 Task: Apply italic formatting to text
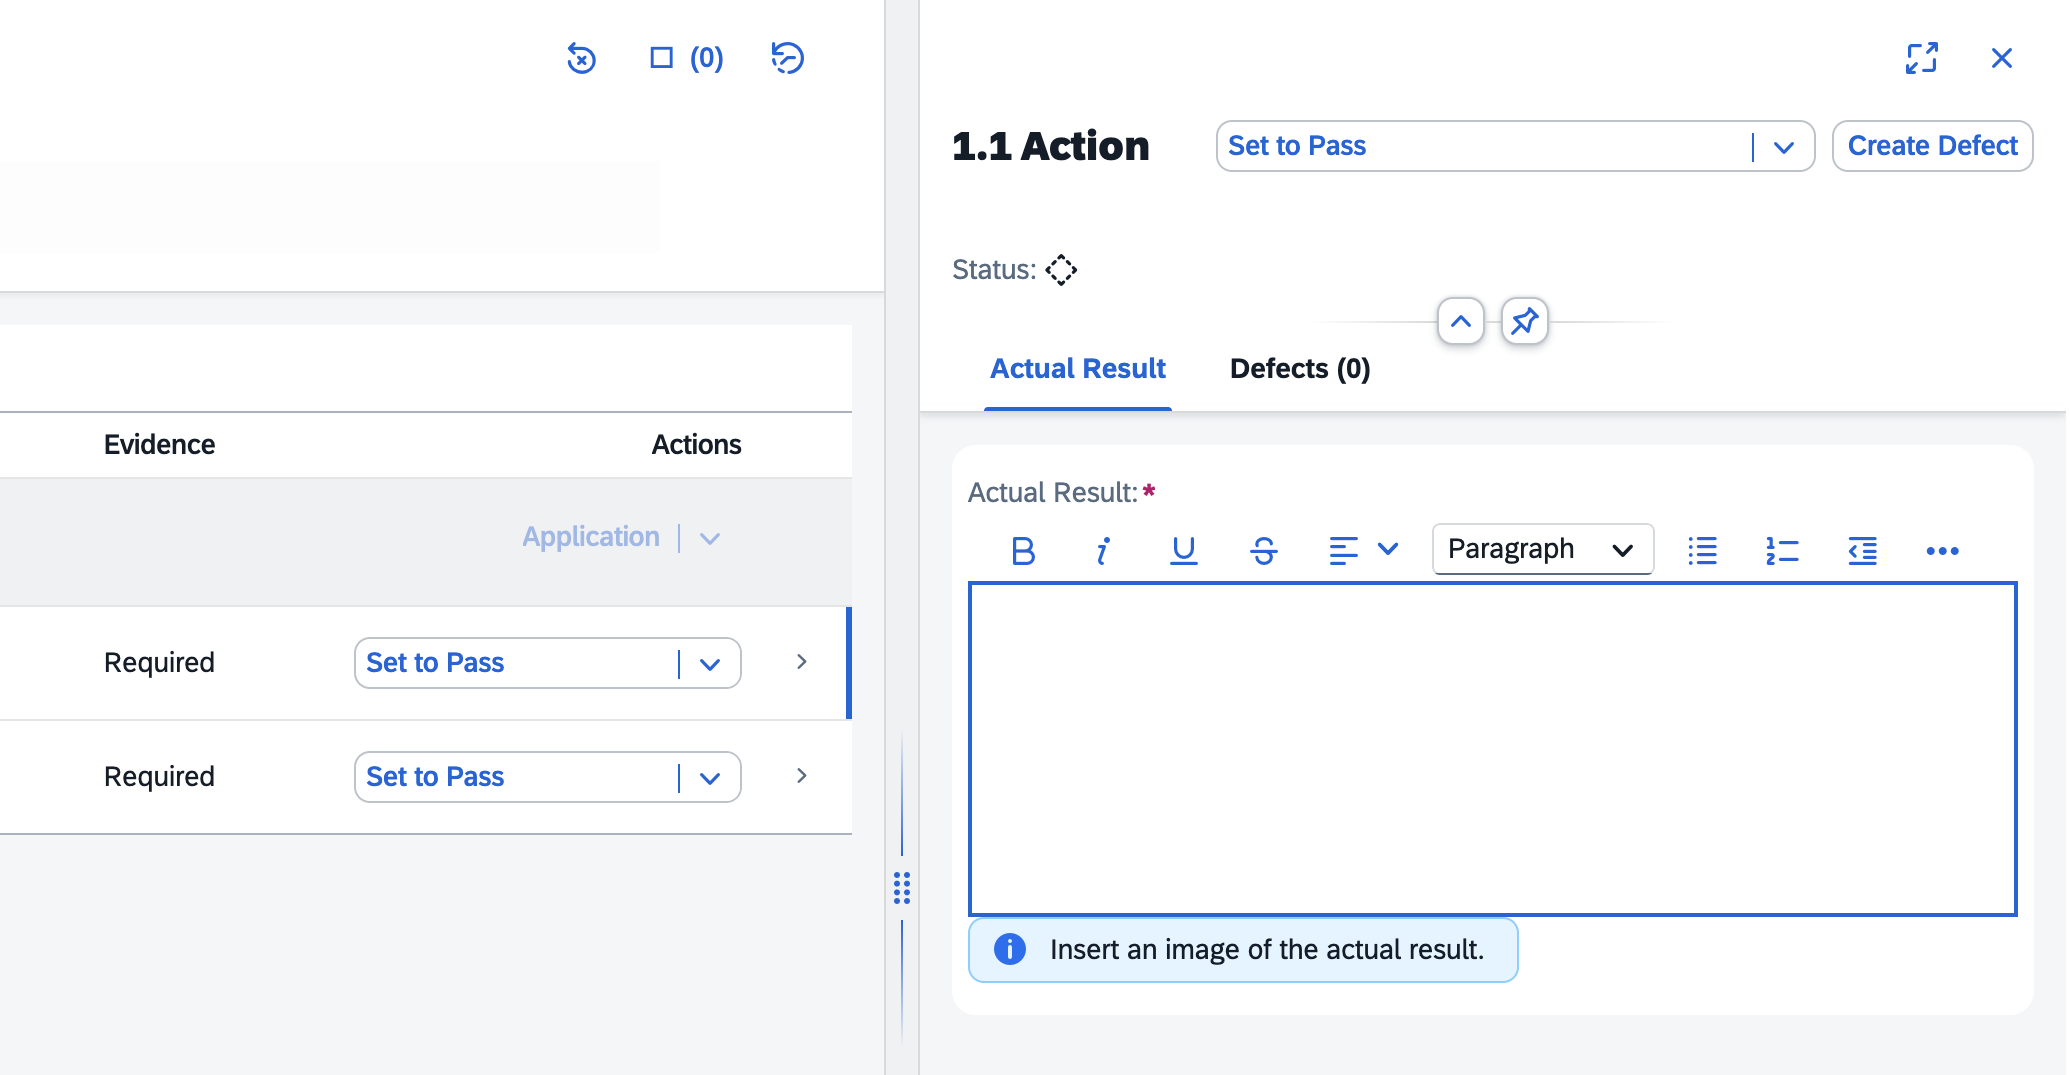1102,550
